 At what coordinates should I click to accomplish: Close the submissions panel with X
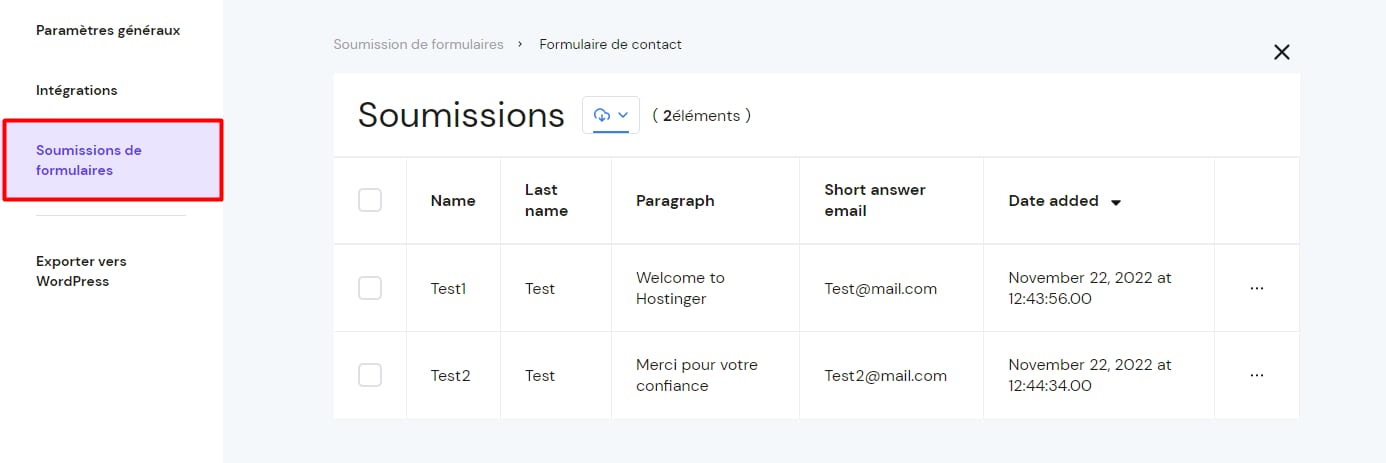(x=1281, y=52)
